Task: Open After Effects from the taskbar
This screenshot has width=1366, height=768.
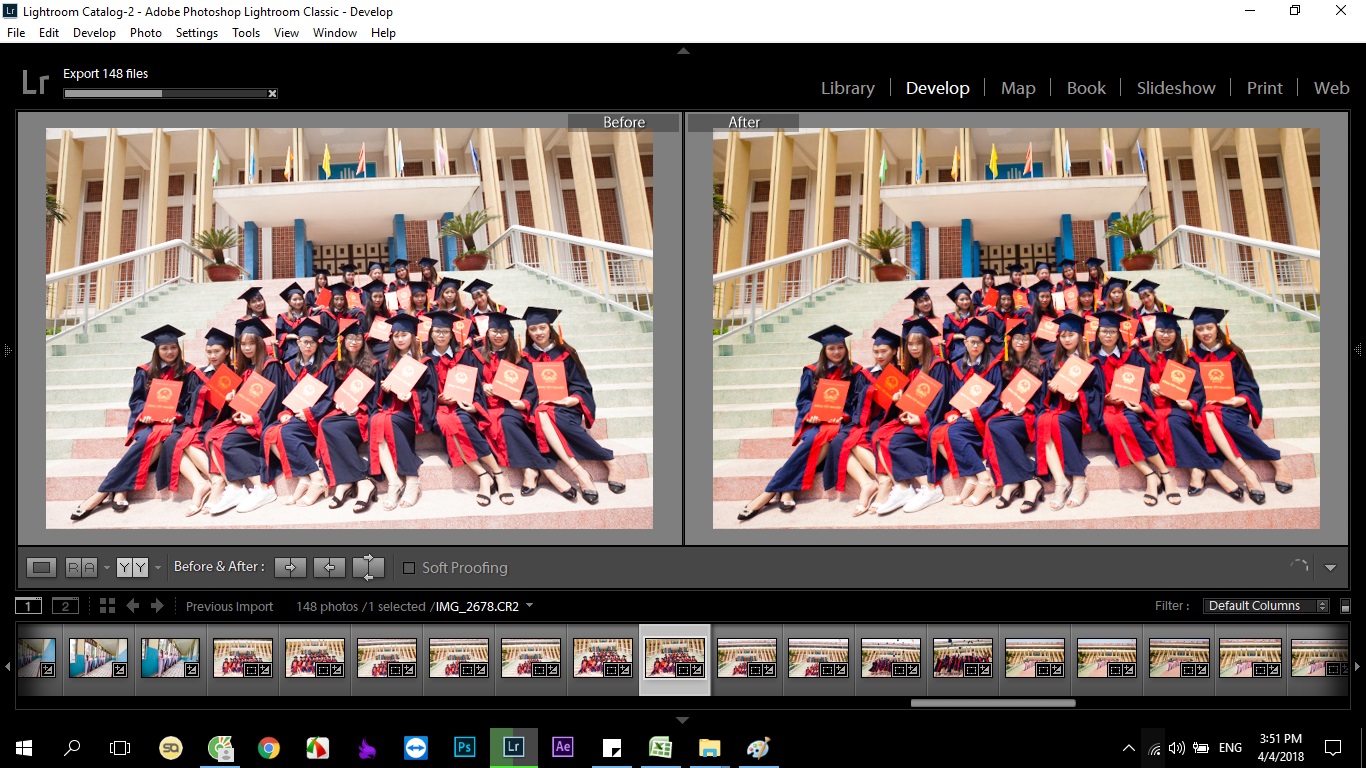Action: coord(562,747)
